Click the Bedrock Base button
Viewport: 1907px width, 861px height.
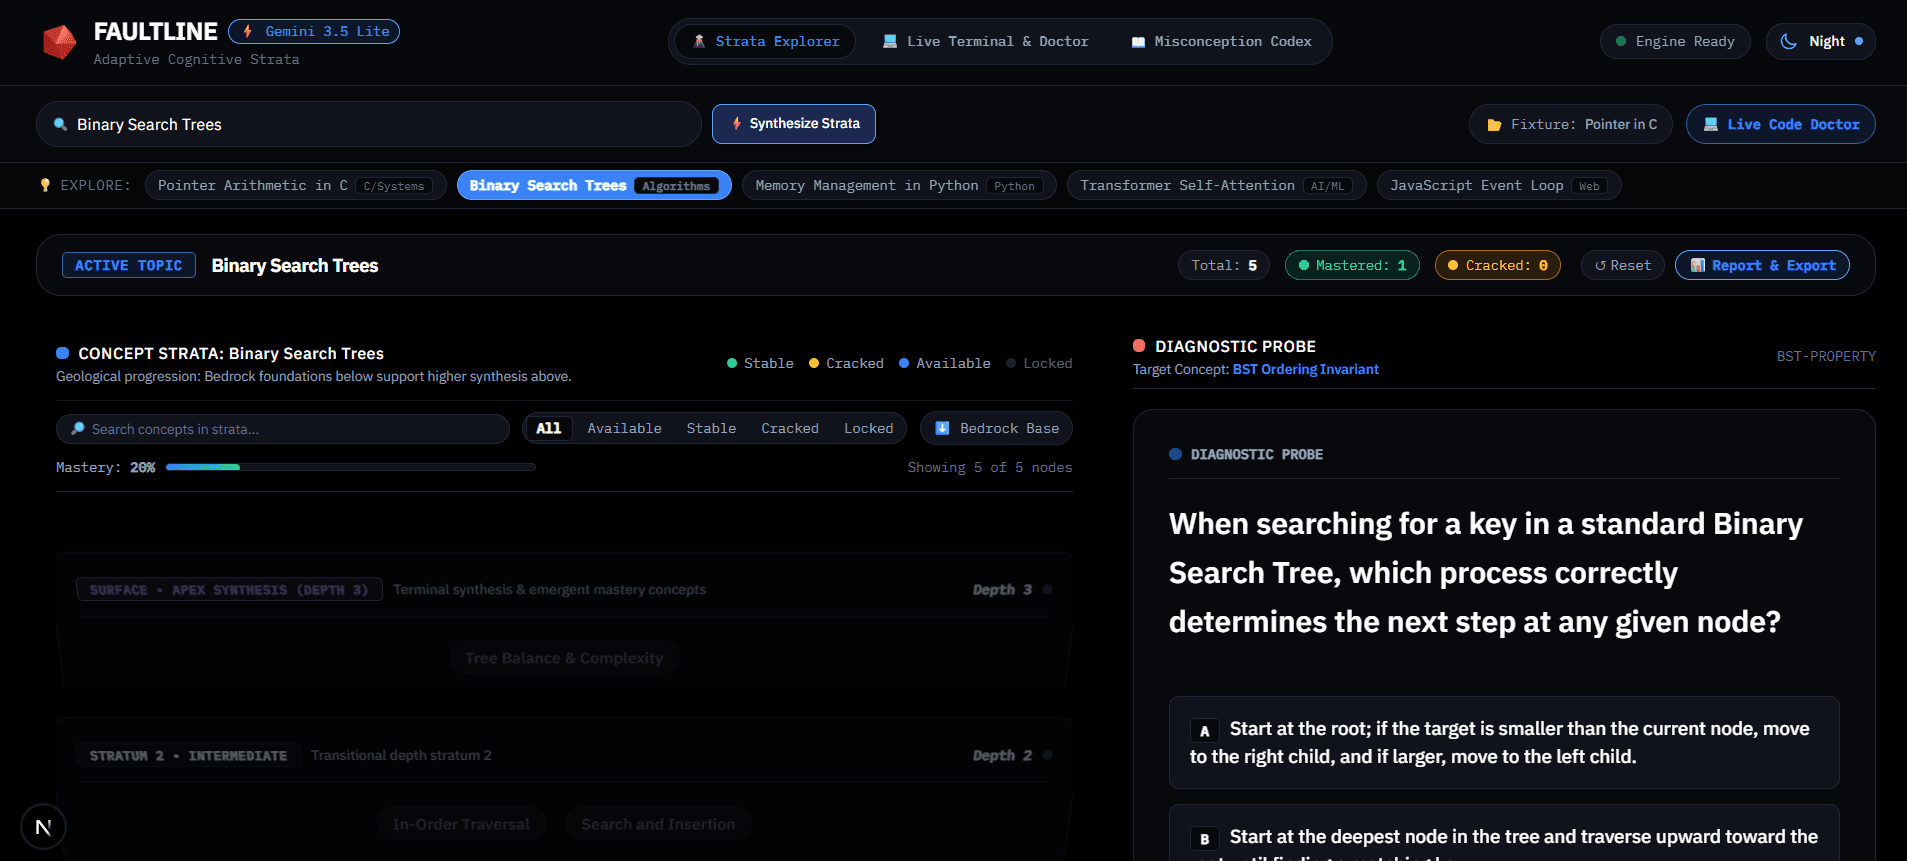tap(996, 428)
